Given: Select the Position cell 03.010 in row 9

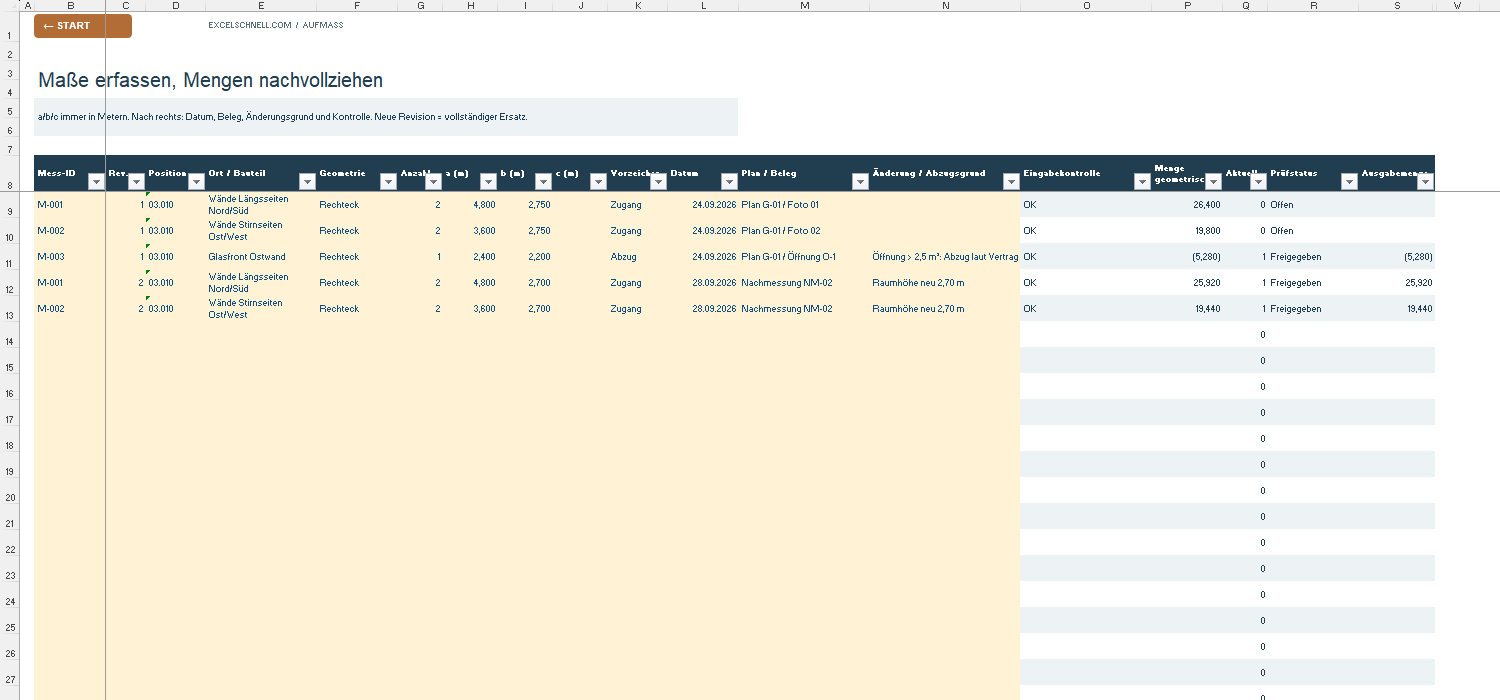Looking at the screenshot, I should pyautogui.click(x=175, y=205).
